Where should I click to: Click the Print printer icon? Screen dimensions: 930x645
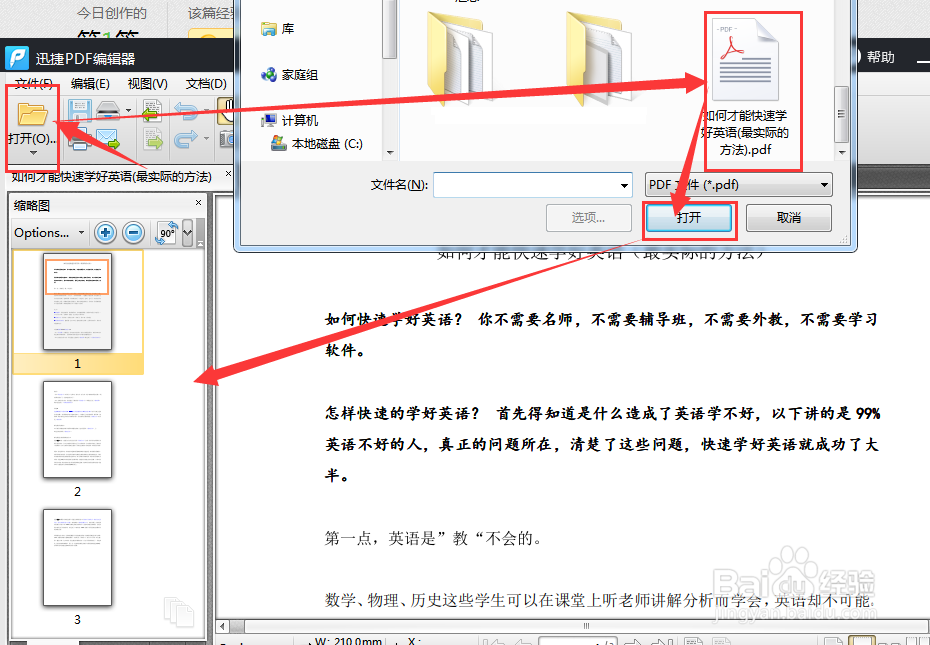tap(79, 139)
